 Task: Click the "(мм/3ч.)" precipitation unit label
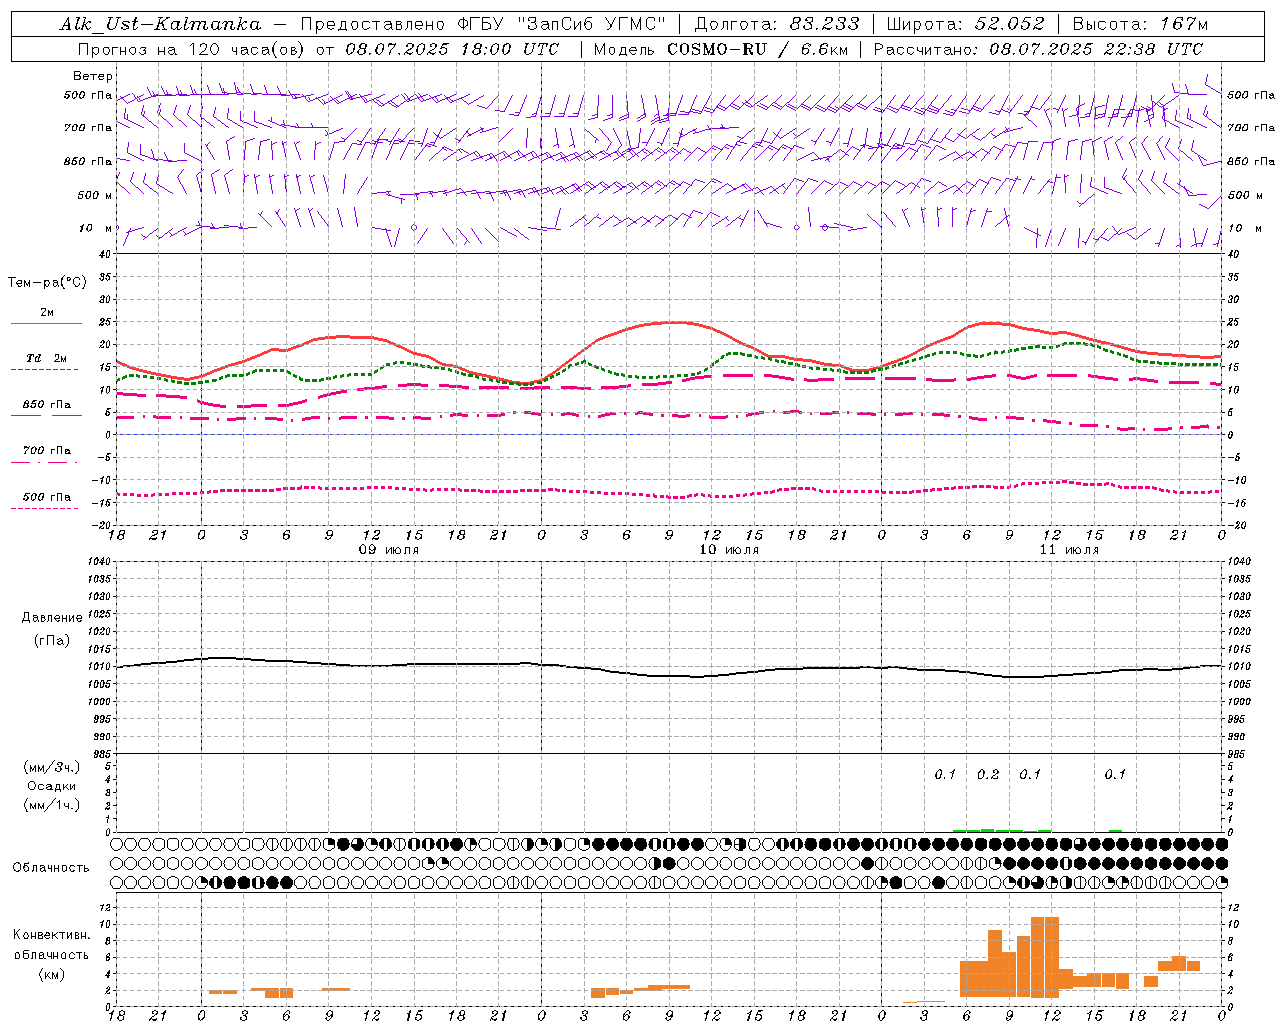point(52,767)
